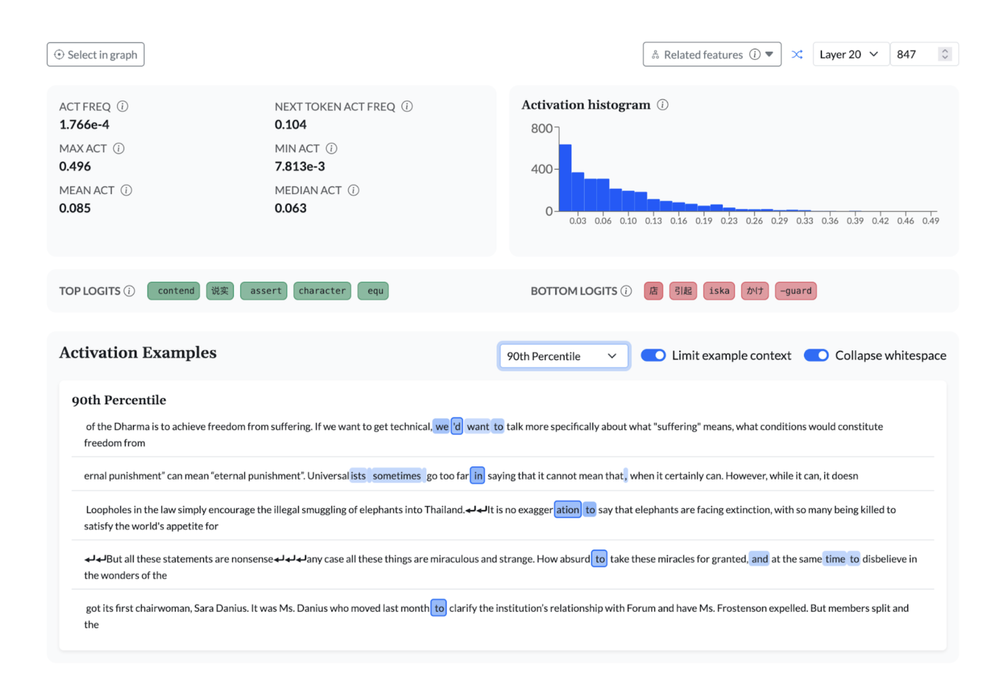Click highlighted 'to' after 'How absurd'

[599, 559]
